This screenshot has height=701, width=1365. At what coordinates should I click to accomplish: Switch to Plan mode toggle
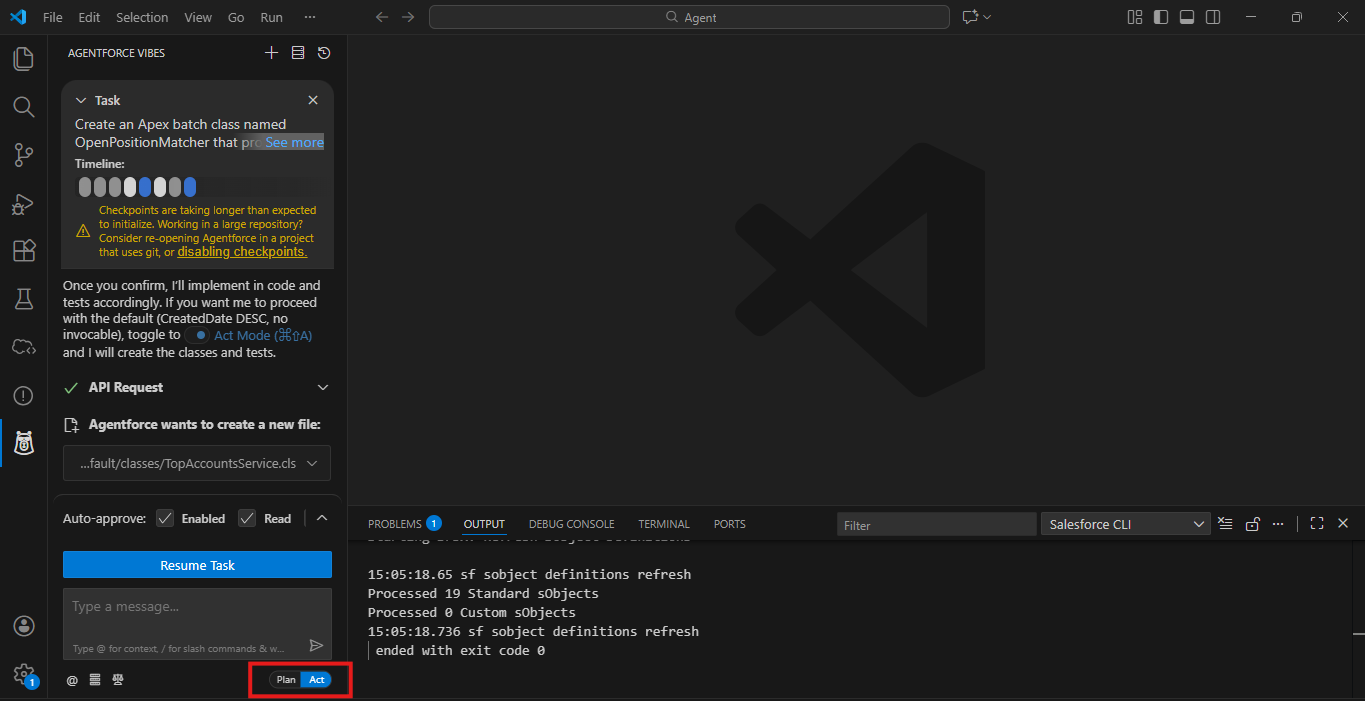286,680
